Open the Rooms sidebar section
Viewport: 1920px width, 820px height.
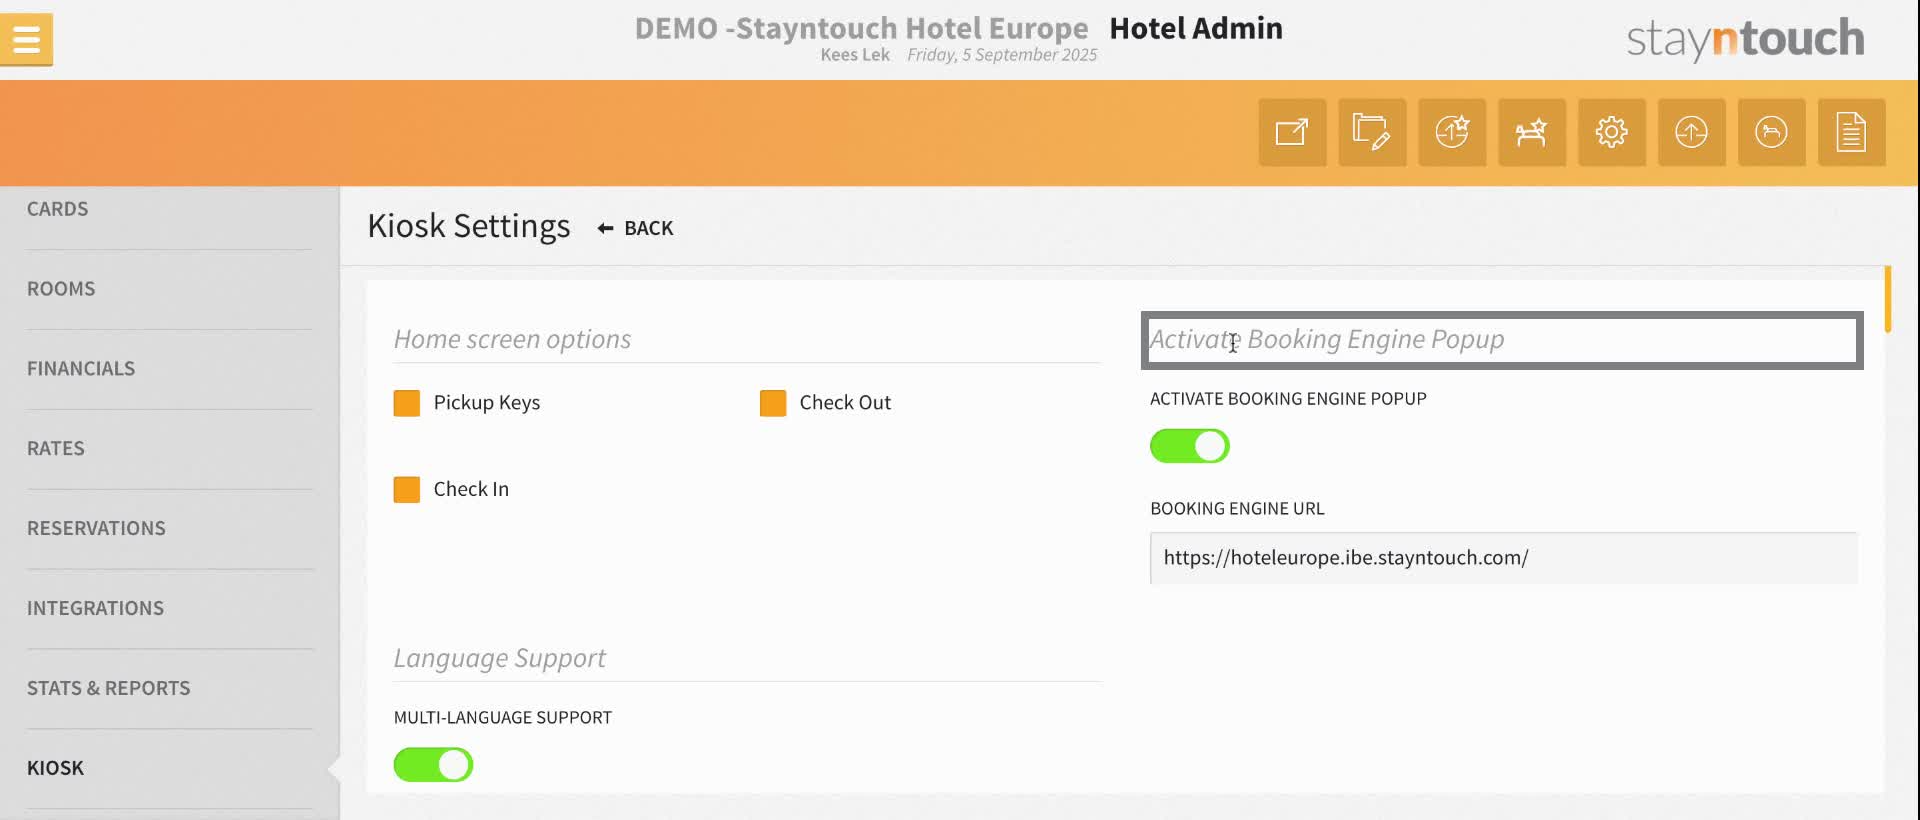point(61,289)
